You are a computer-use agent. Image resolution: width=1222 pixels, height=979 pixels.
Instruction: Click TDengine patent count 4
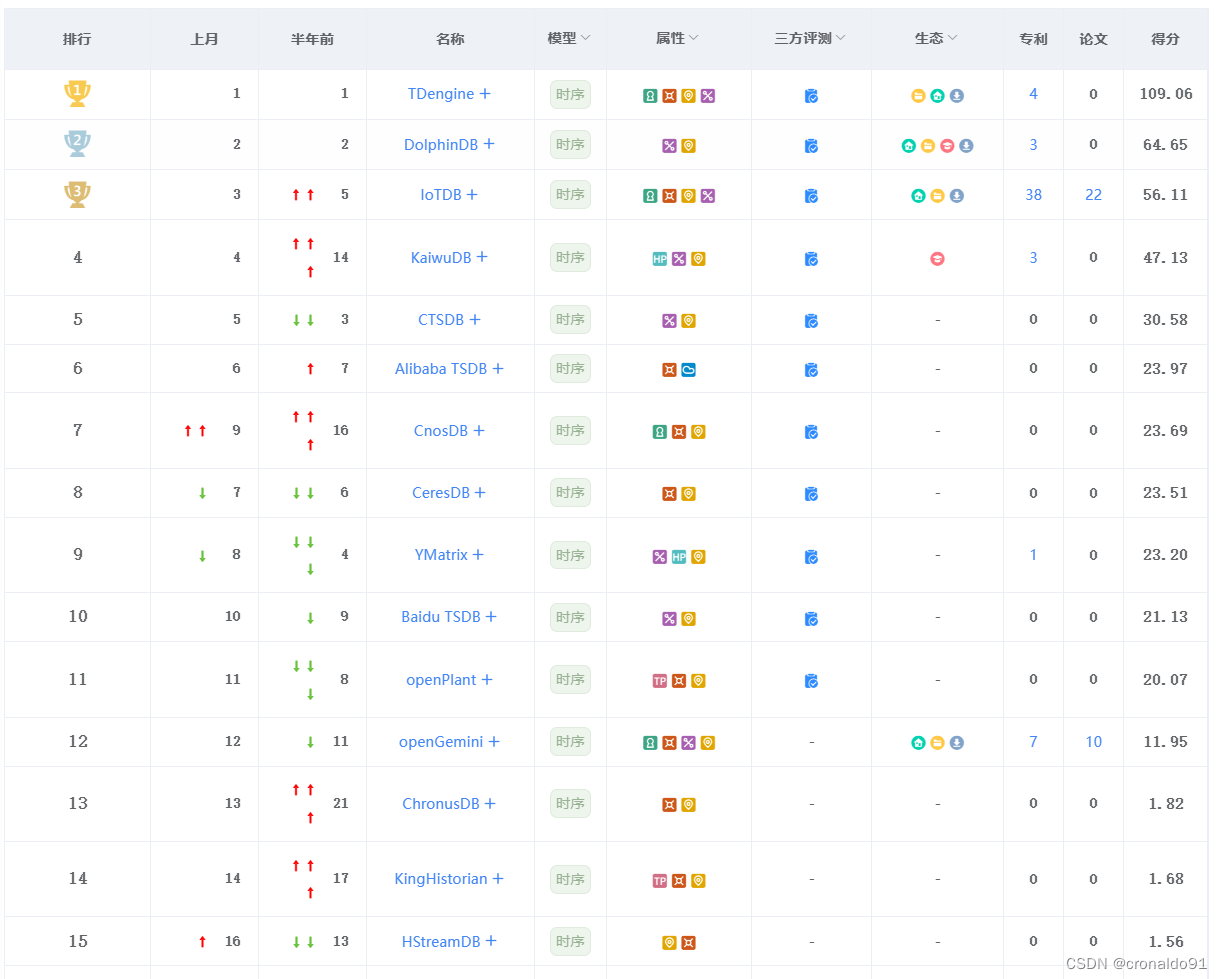pyautogui.click(x=1034, y=94)
